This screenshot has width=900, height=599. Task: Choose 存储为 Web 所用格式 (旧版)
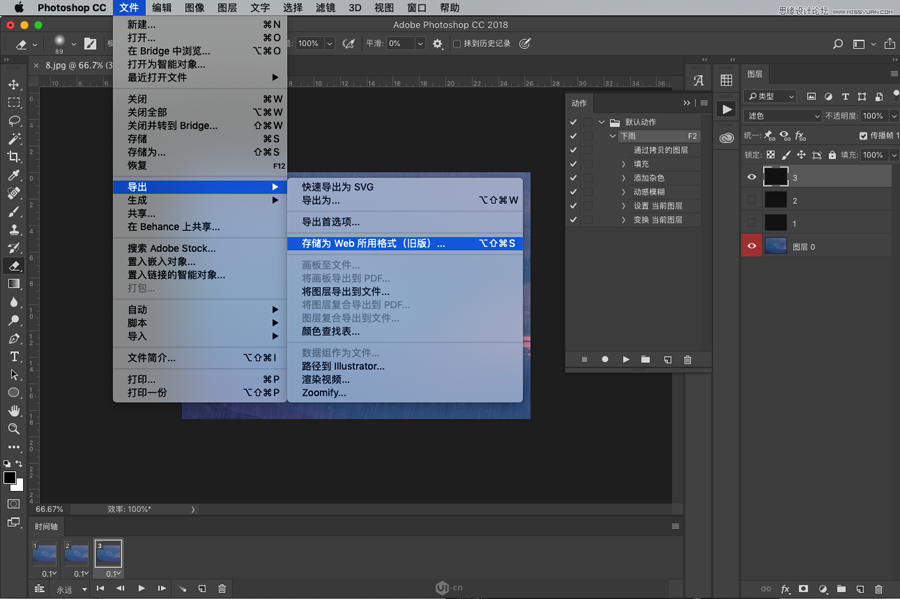coord(373,243)
